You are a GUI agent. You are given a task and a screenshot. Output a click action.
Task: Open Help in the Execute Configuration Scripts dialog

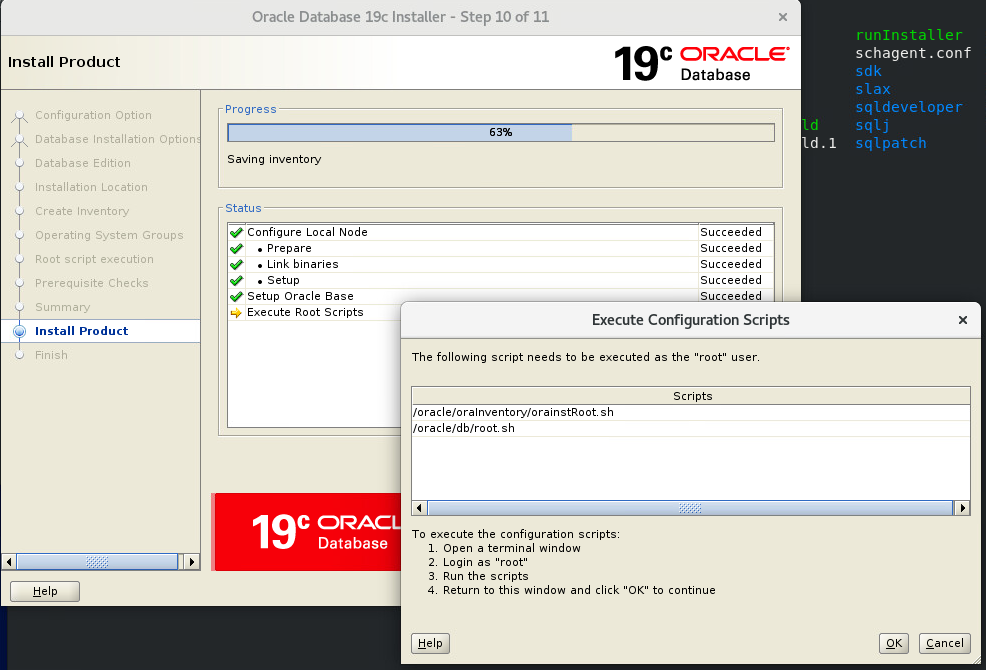tap(430, 643)
